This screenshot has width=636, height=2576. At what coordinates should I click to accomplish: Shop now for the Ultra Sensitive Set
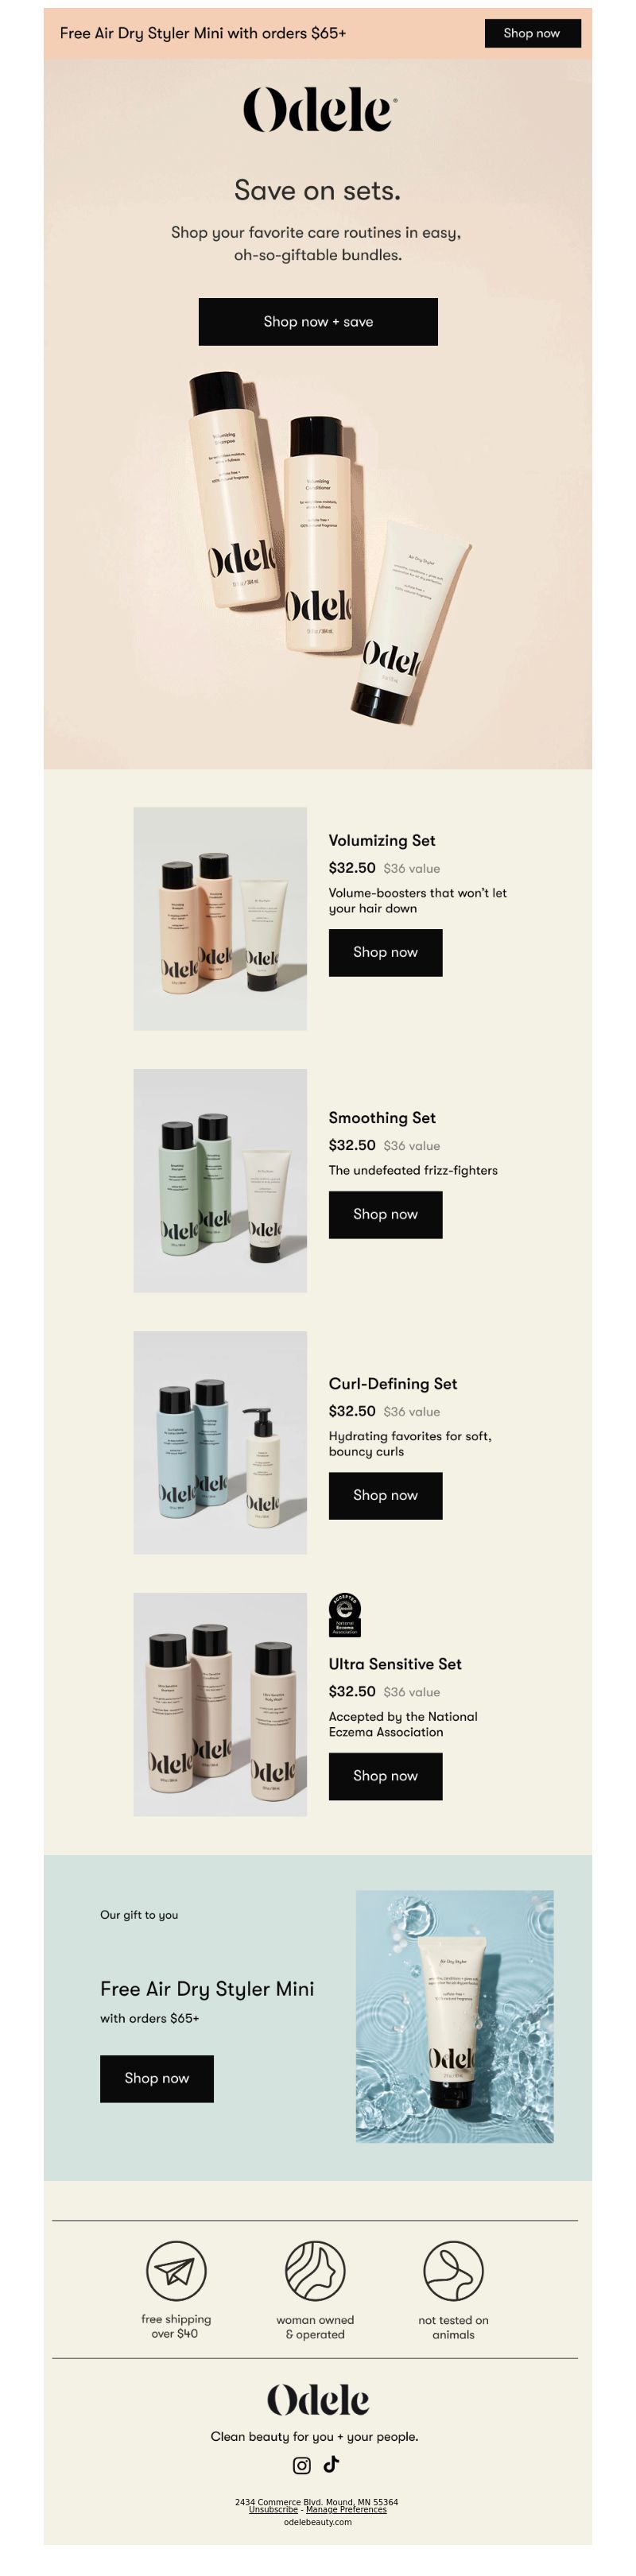[x=386, y=1777]
